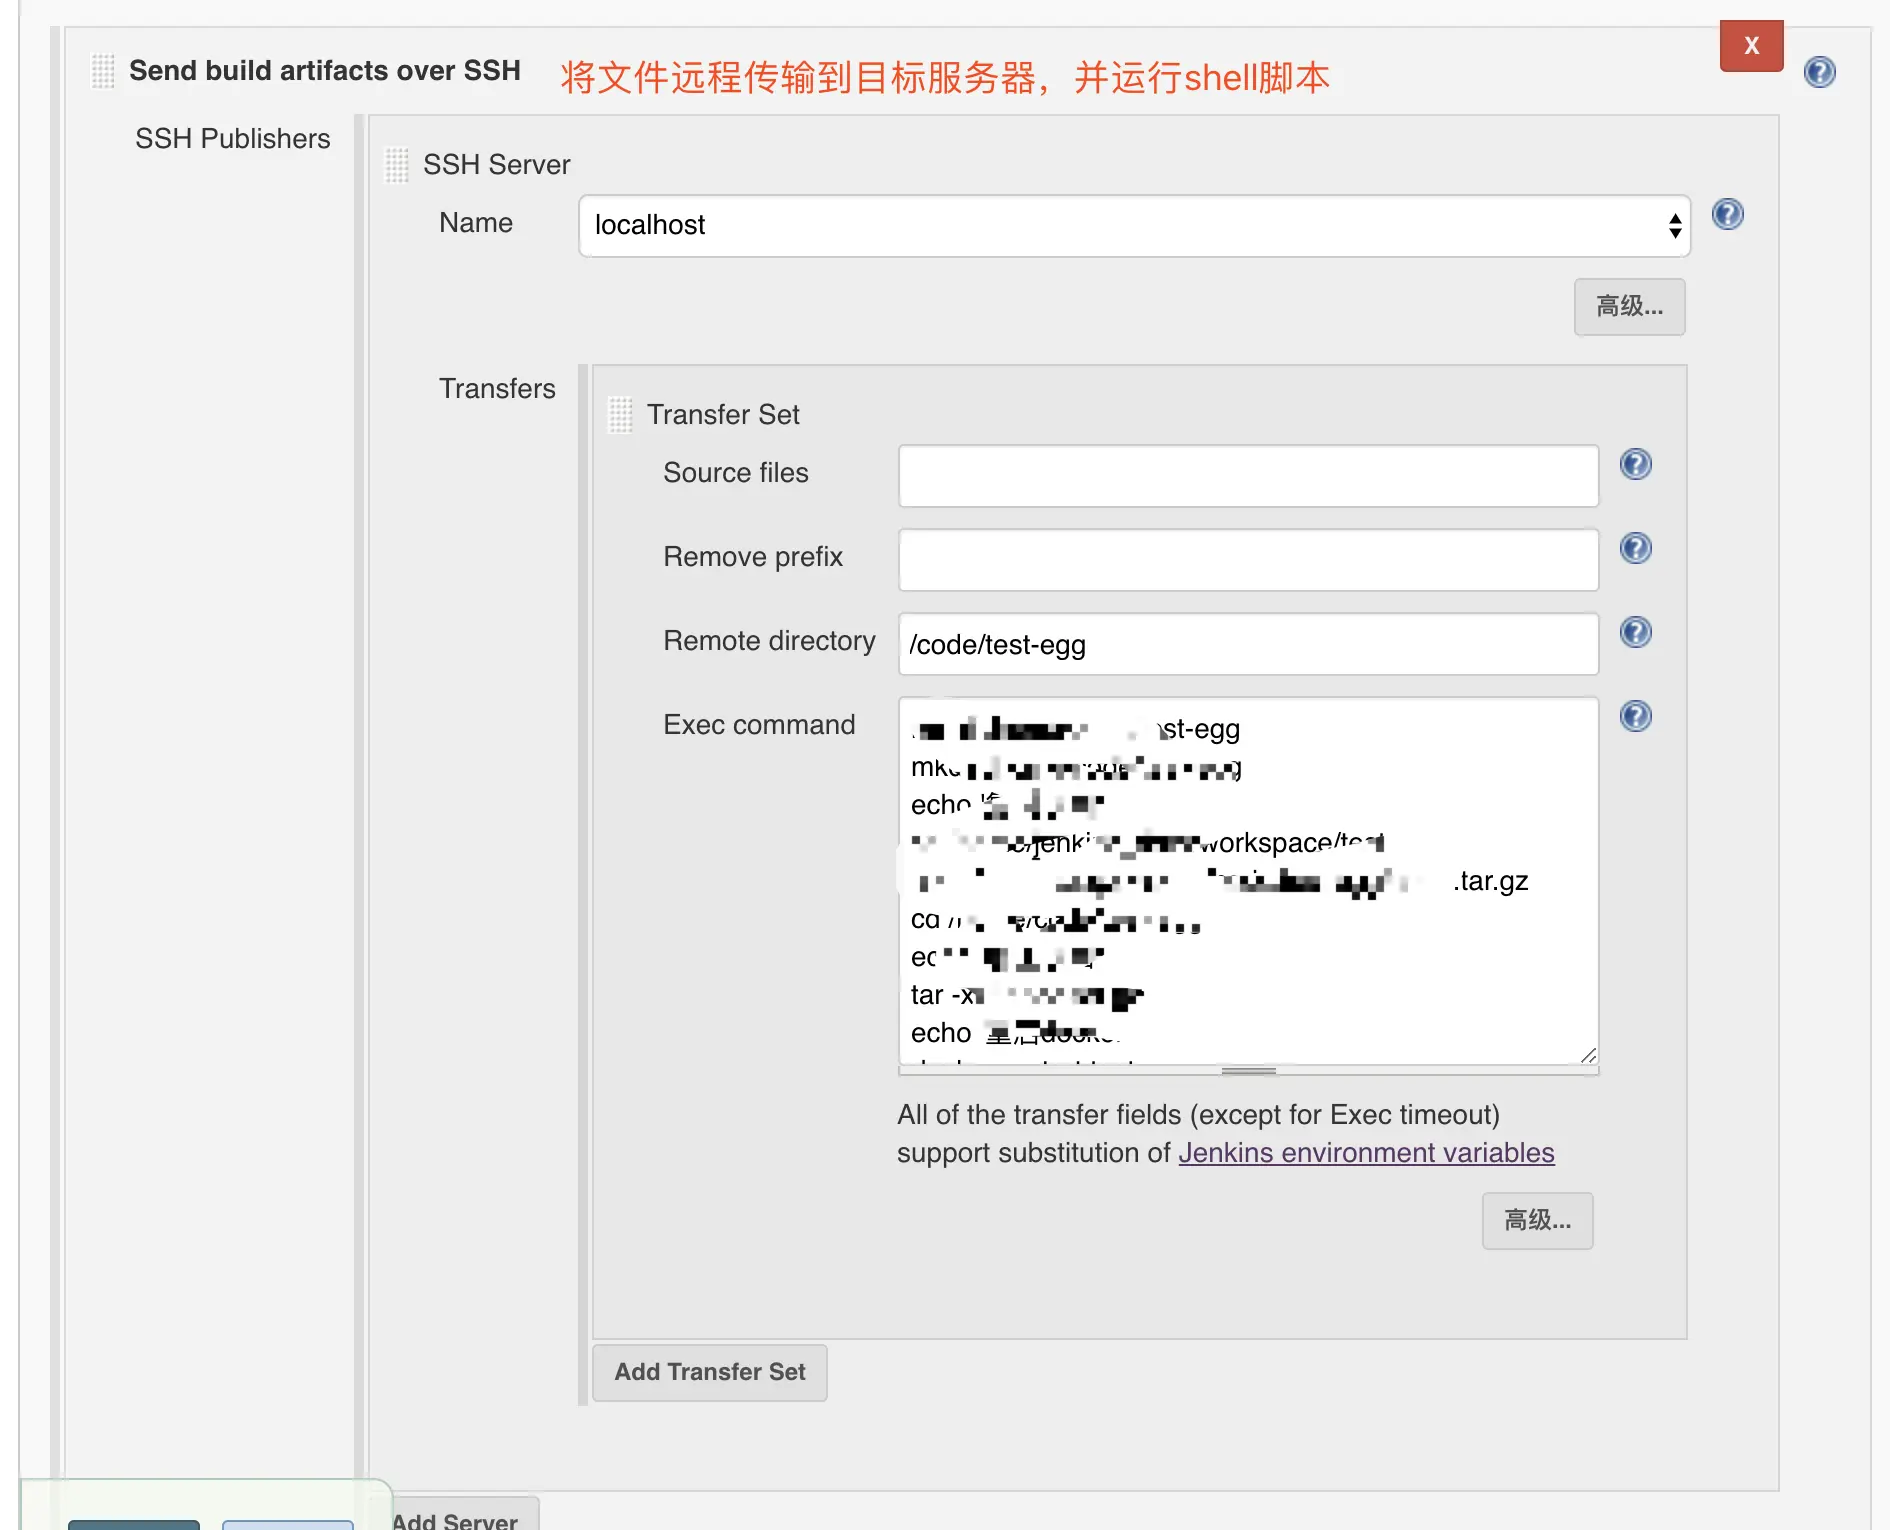The width and height of the screenshot is (1890, 1530).
Task: Open help for Send build artifacts over SSH
Action: 1819,72
